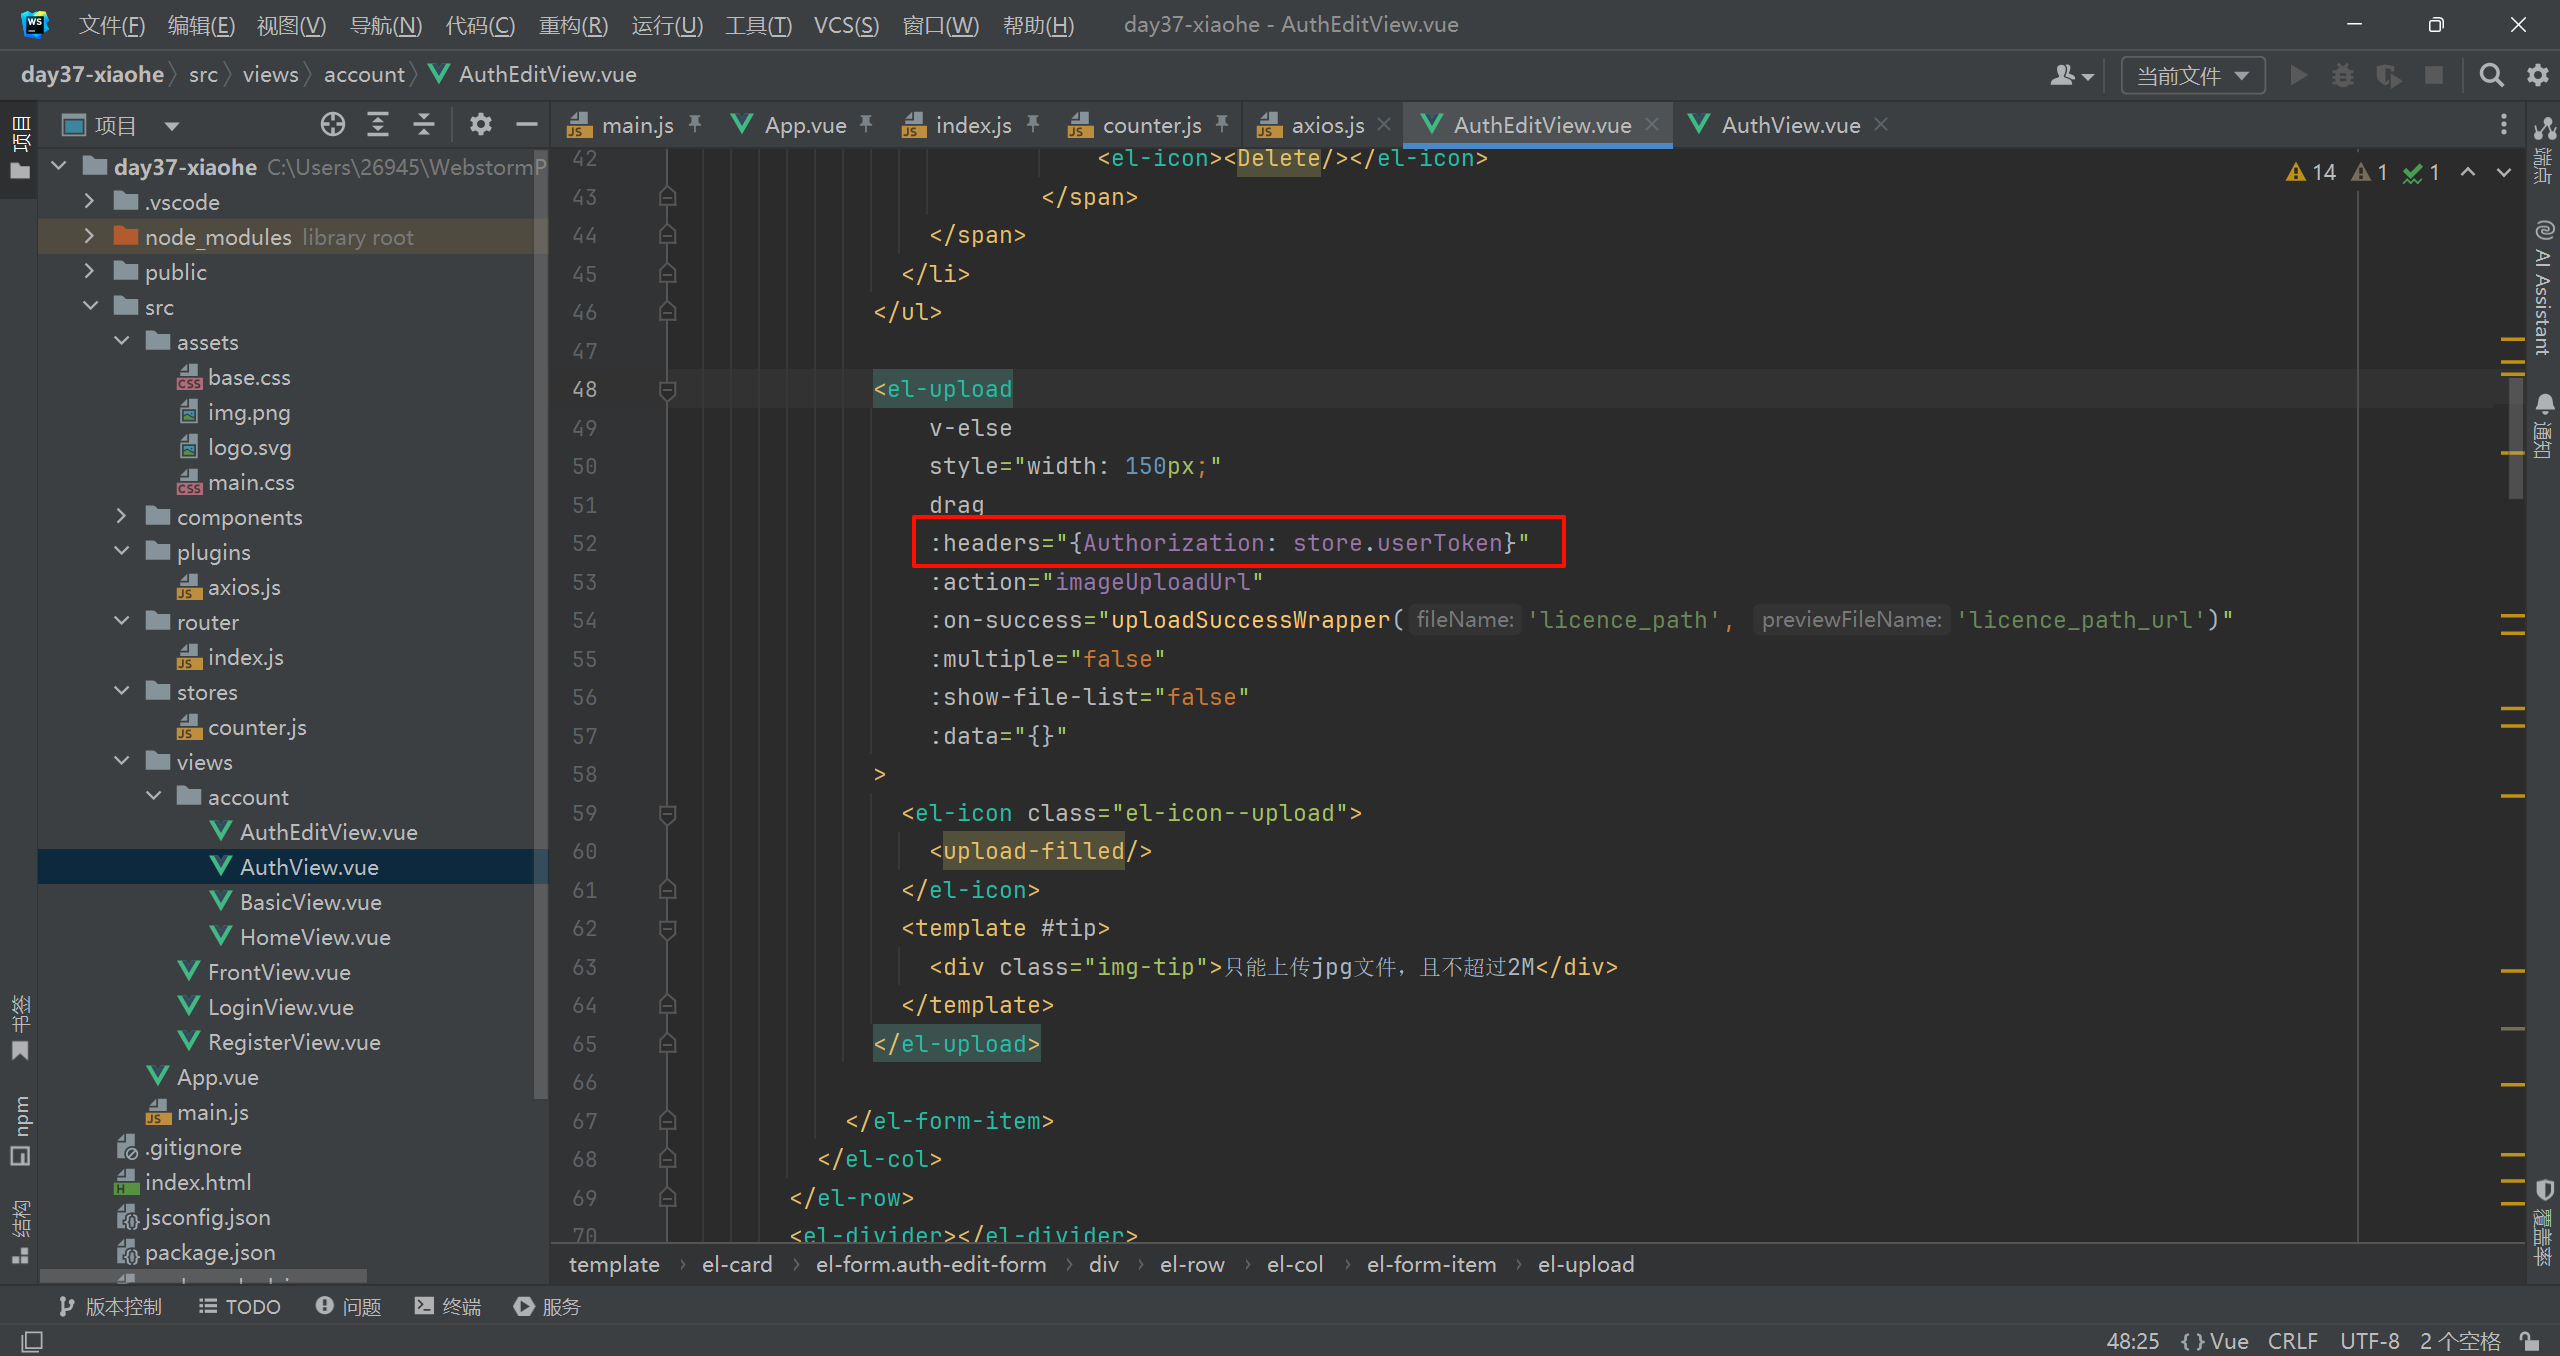The height and width of the screenshot is (1356, 2560).
Task: Hide the project tool window
Action: 527,125
